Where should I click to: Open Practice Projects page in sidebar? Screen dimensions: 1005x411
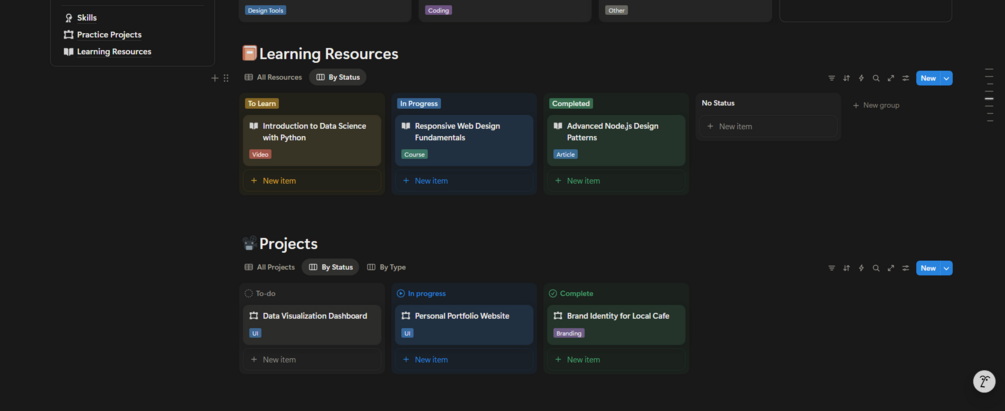click(x=108, y=35)
